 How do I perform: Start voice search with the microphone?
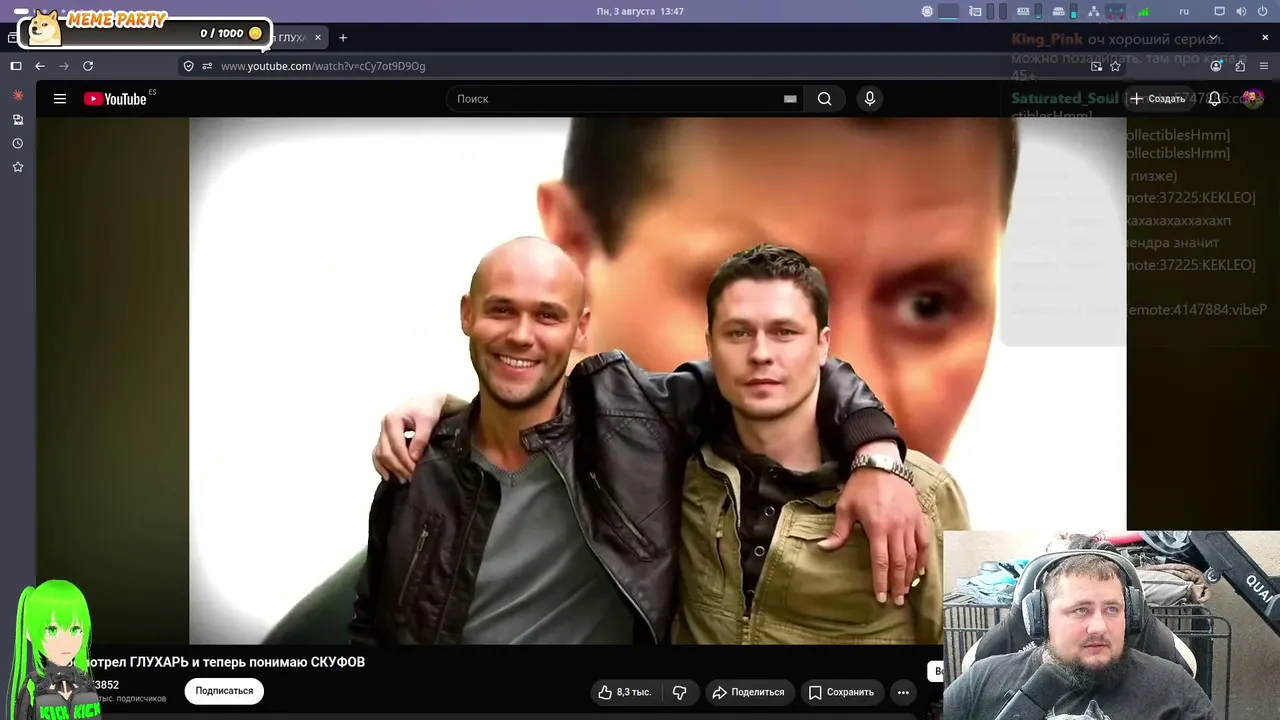pos(870,99)
